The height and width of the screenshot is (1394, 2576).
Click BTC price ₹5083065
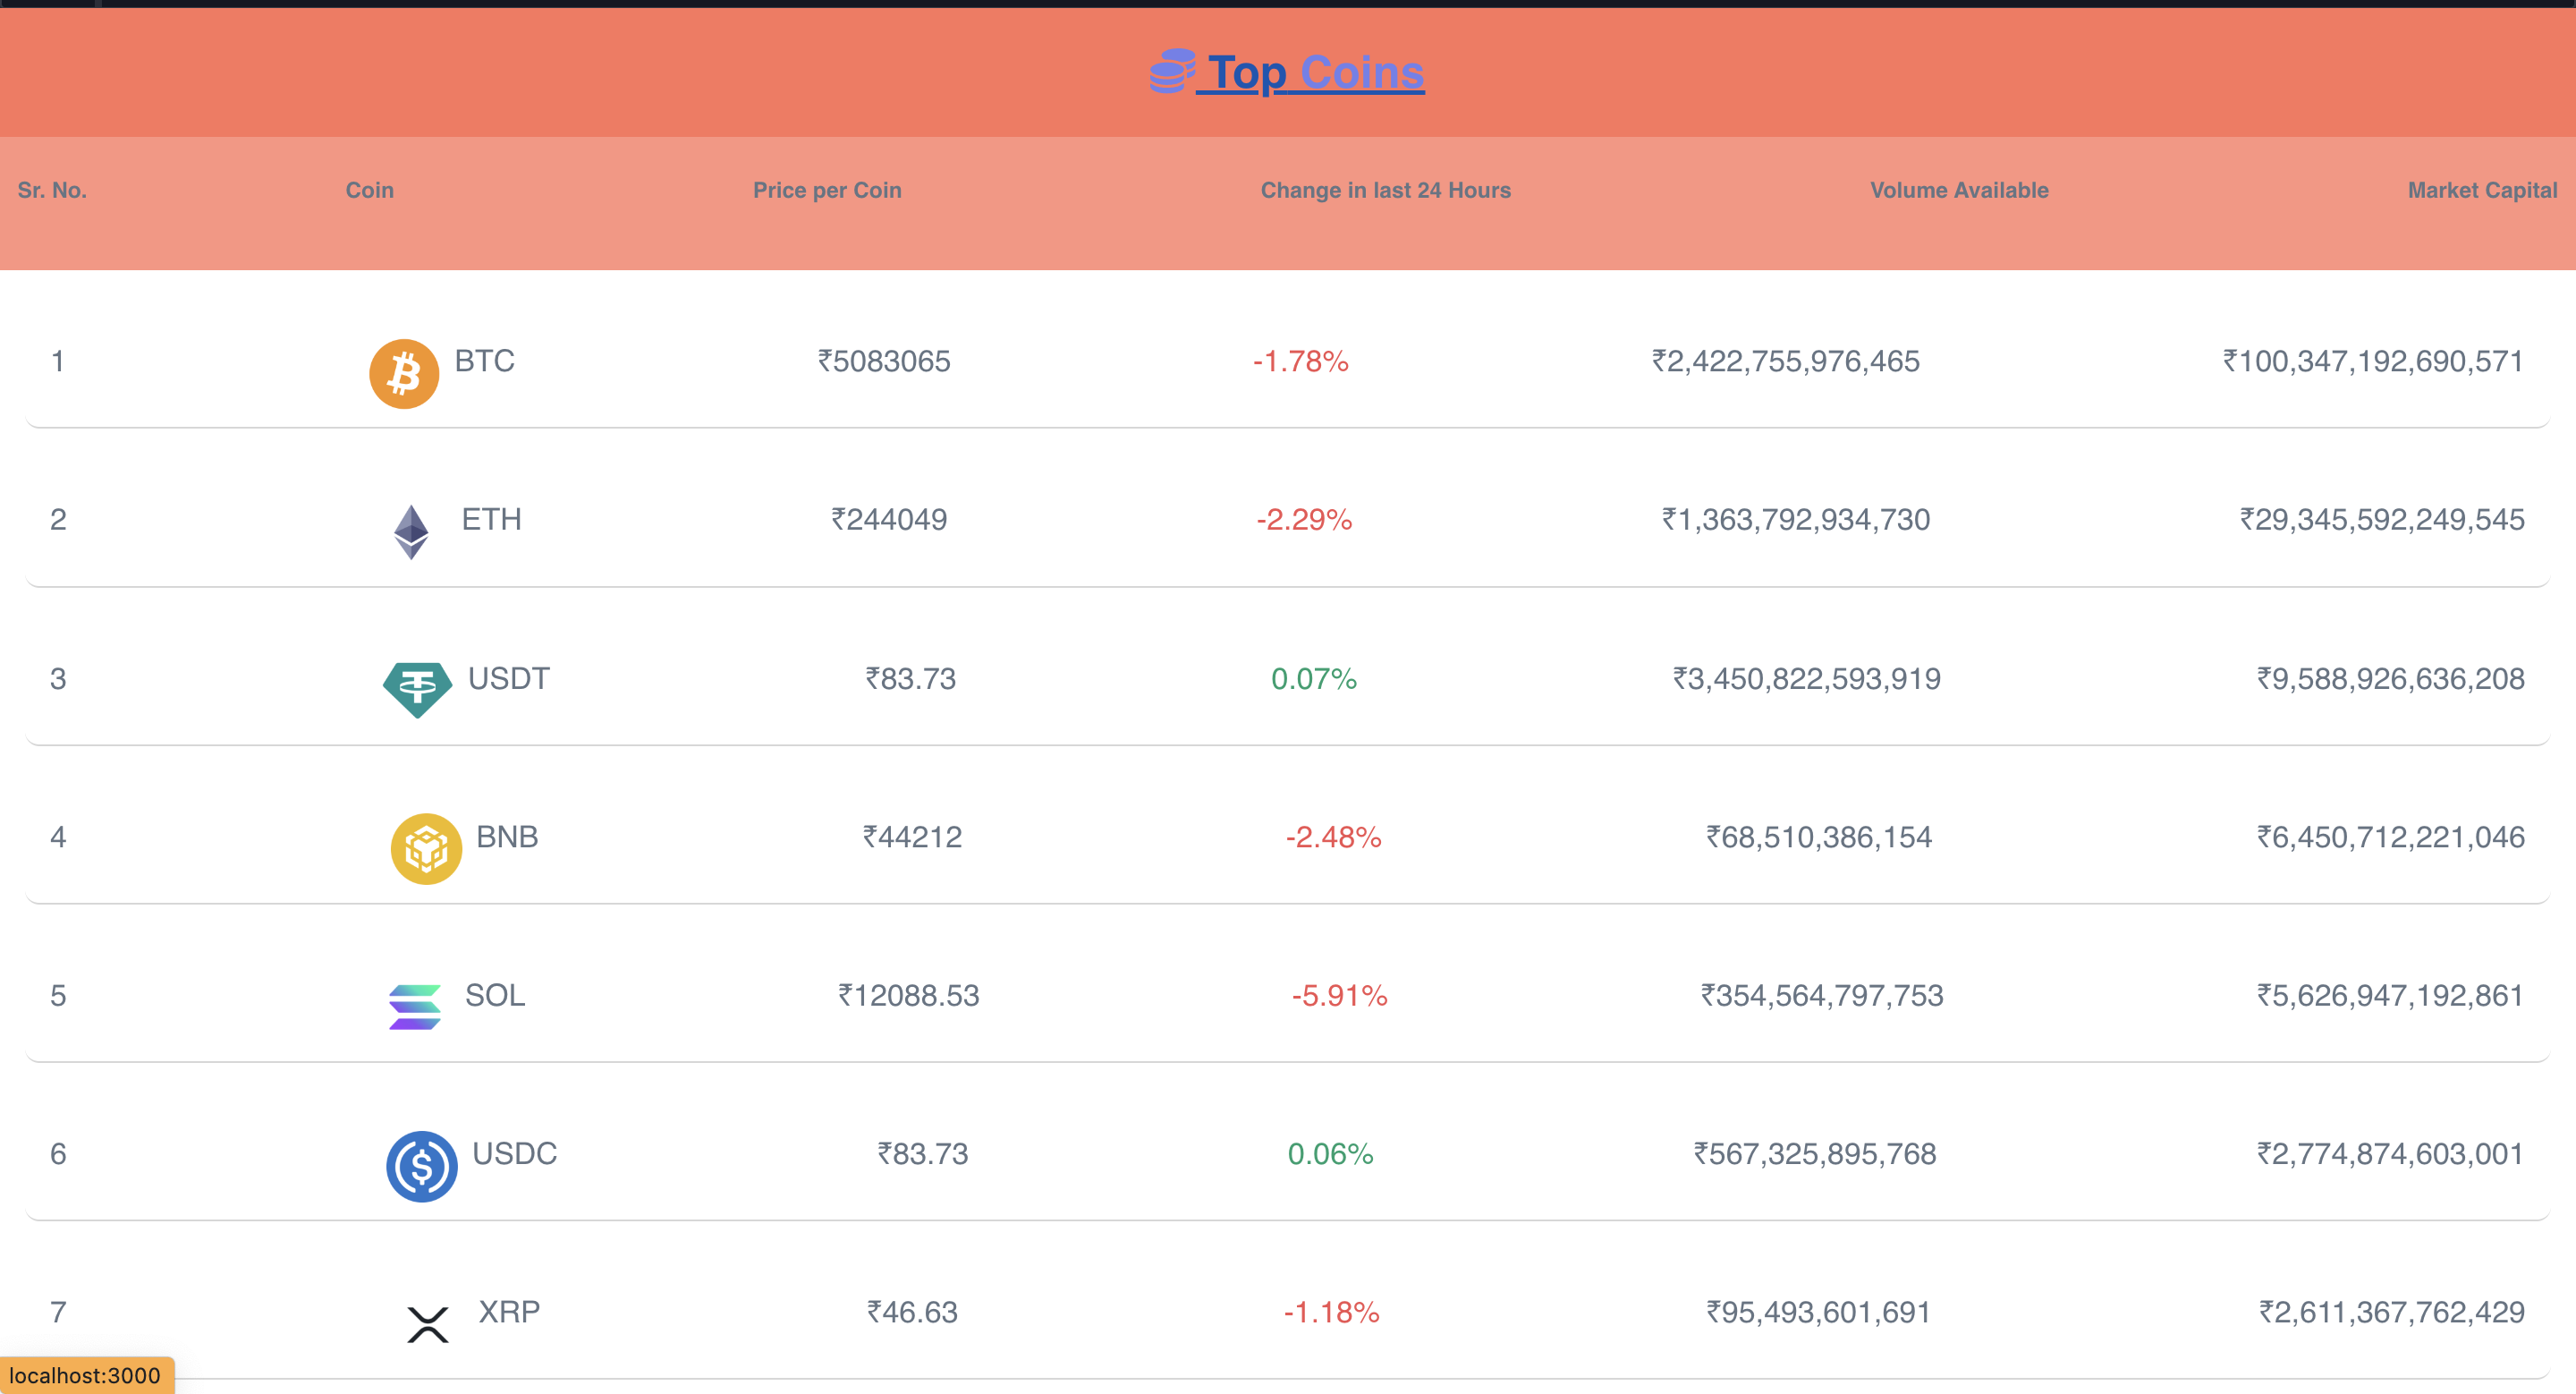pyautogui.click(x=884, y=361)
